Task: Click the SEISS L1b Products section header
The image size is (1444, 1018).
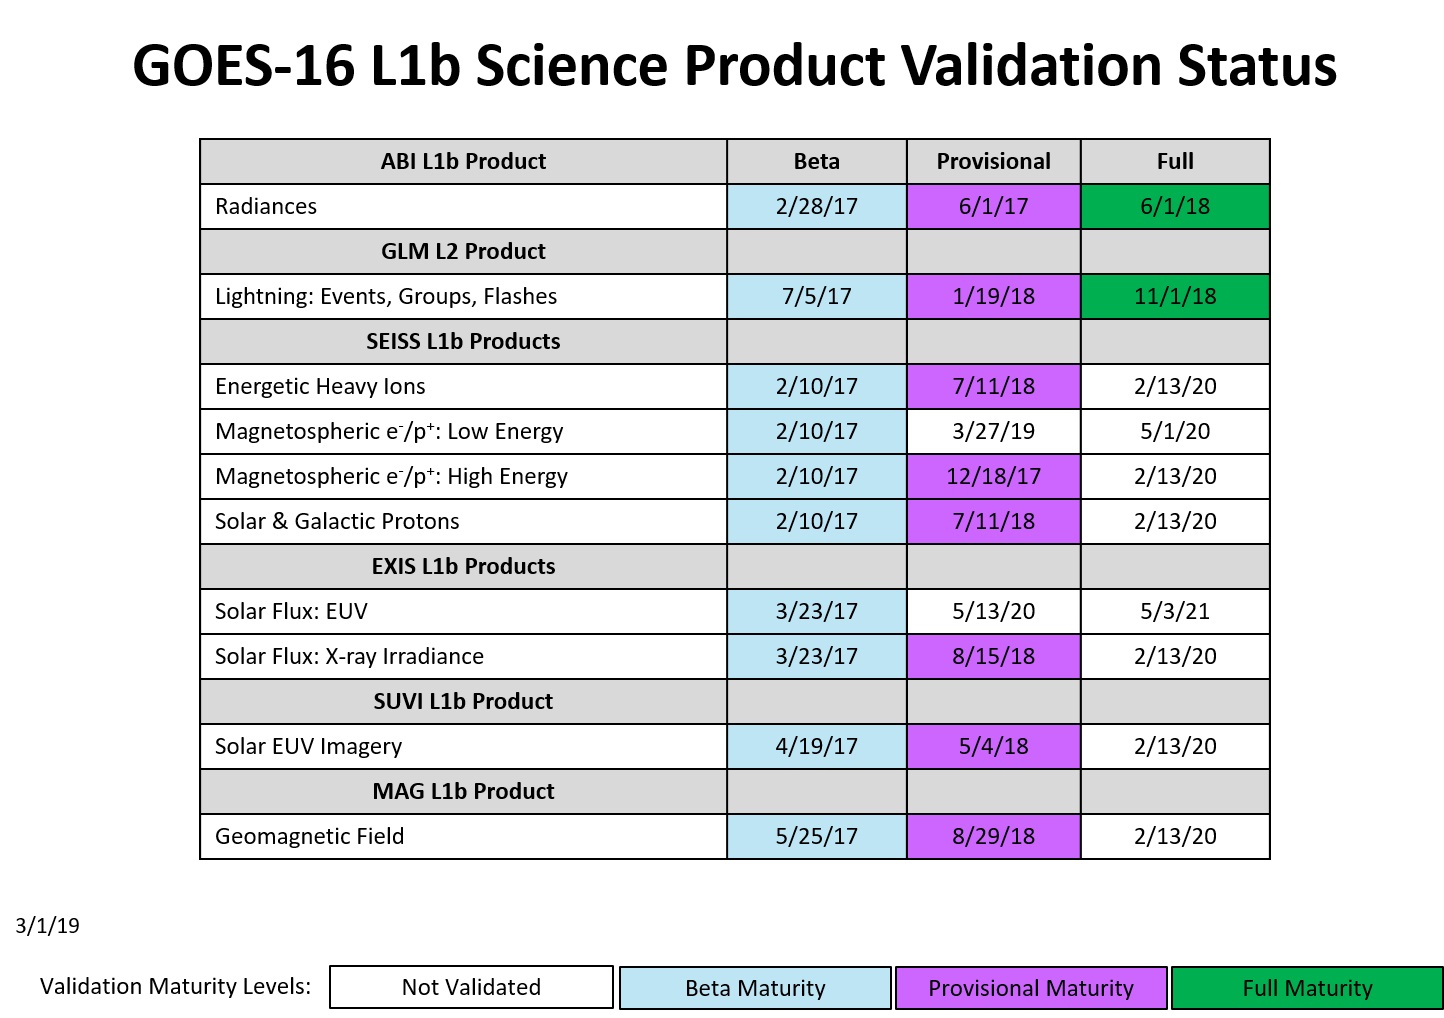Action: tap(463, 342)
